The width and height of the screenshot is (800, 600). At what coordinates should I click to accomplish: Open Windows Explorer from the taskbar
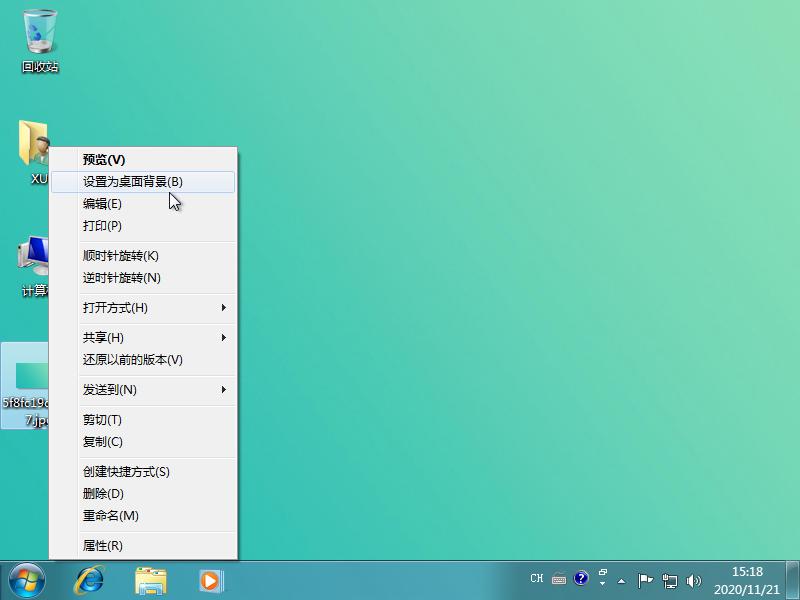click(150, 578)
